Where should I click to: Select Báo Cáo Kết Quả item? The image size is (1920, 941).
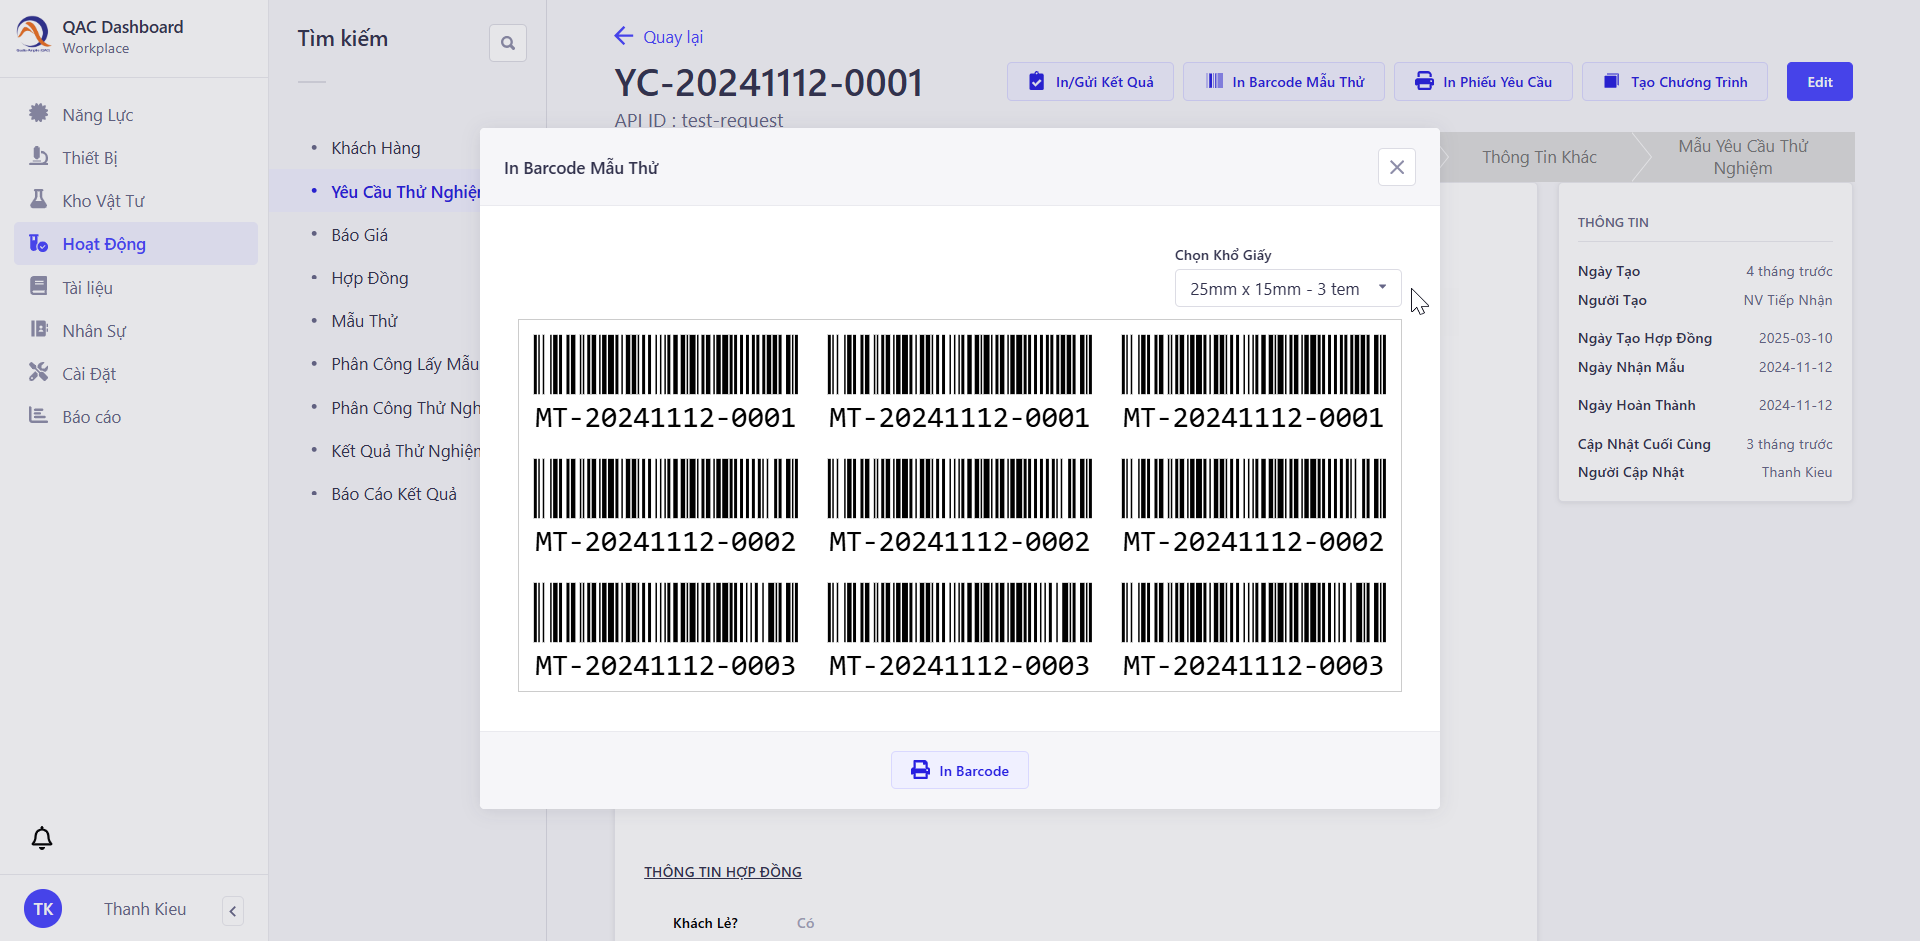tap(394, 494)
